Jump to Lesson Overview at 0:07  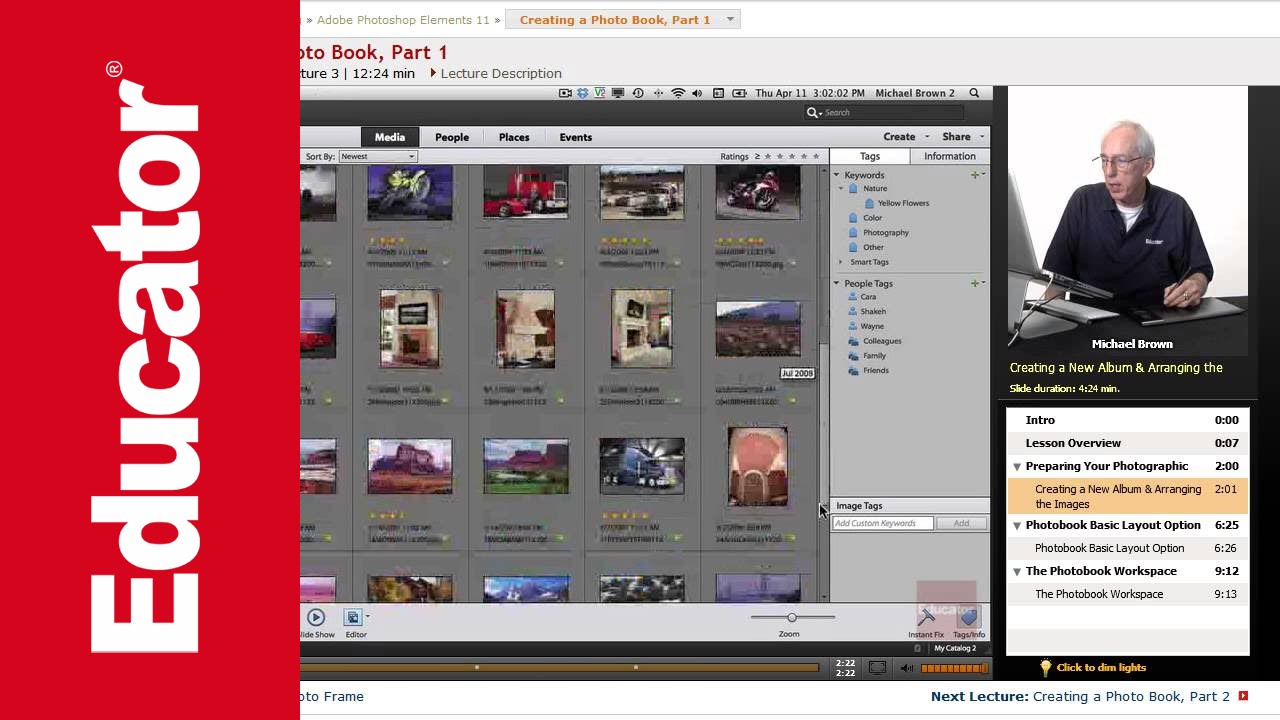click(1127, 443)
